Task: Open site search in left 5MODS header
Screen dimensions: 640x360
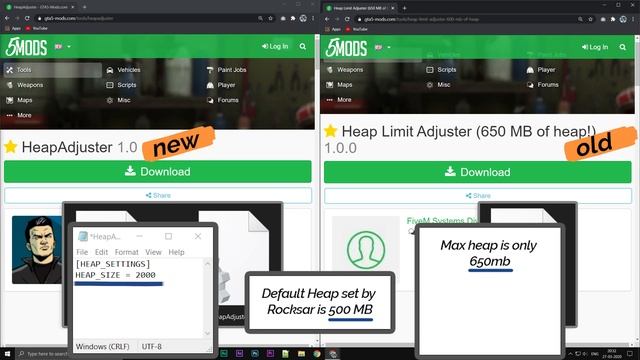Action: point(302,47)
